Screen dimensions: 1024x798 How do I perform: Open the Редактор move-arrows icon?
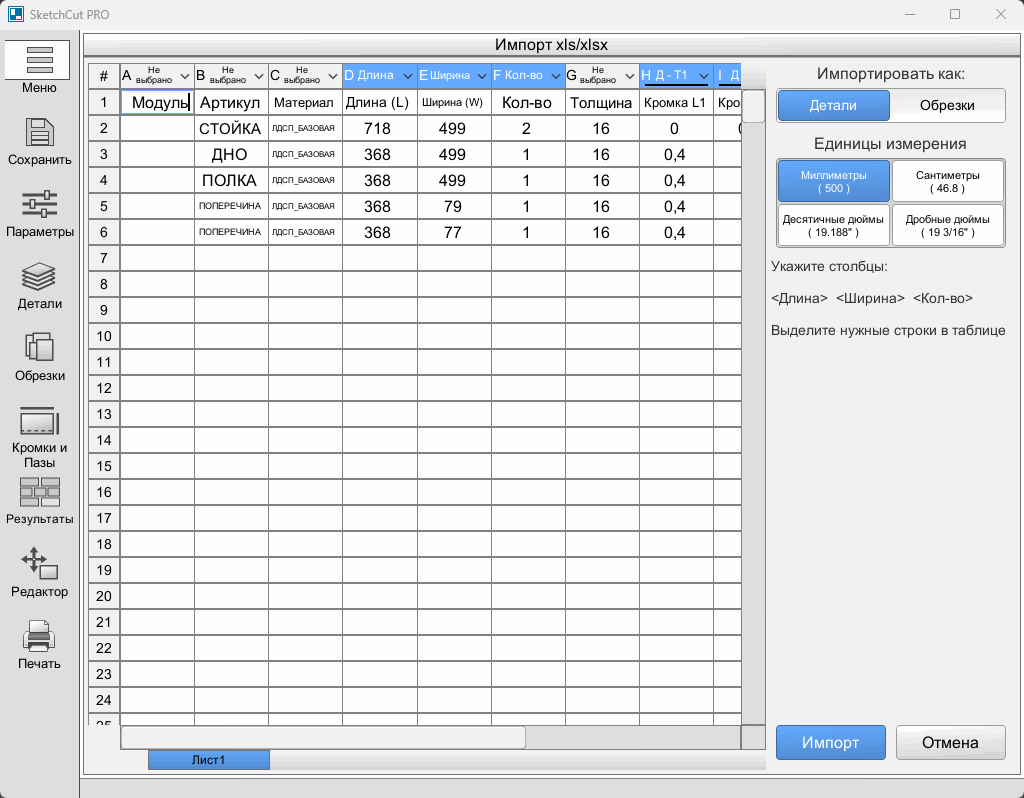pos(40,563)
